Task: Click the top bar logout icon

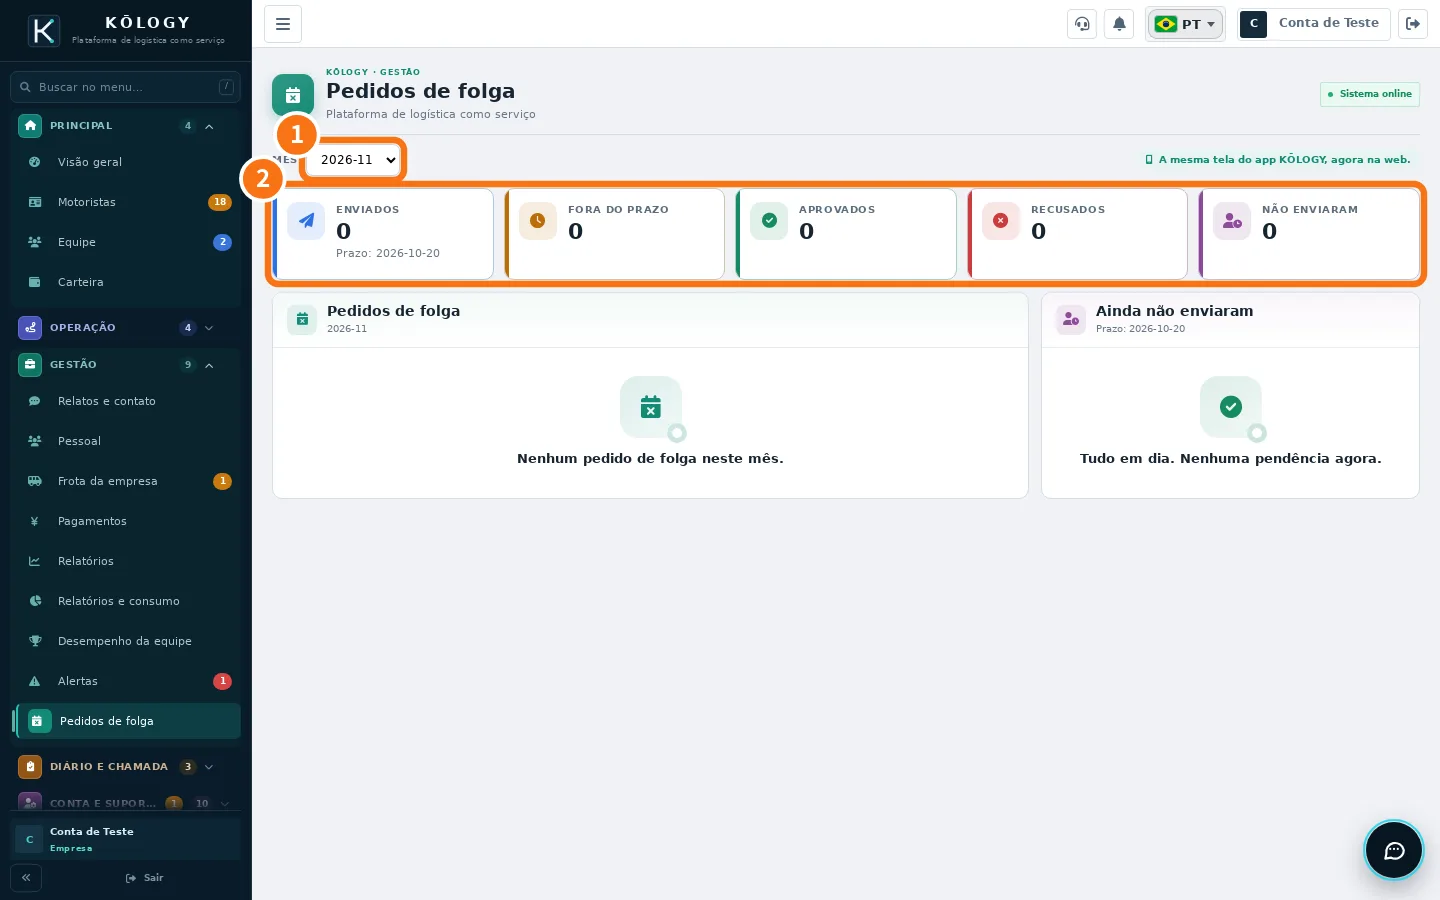Action: click(x=1413, y=24)
